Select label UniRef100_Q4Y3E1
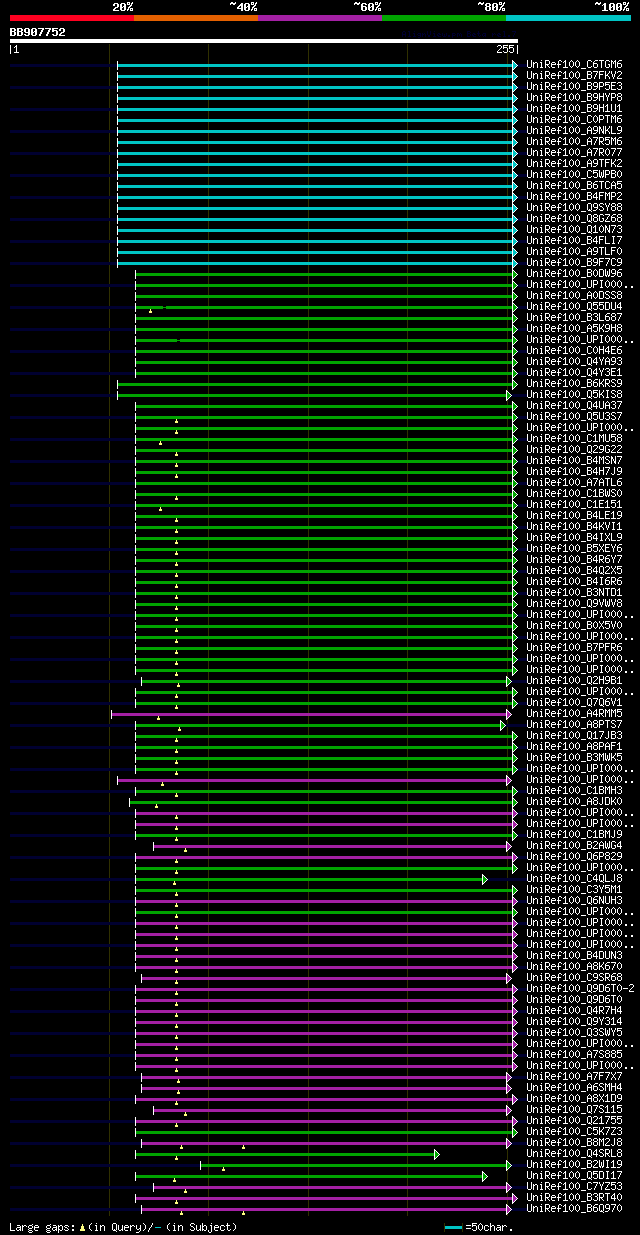The height and width of the screenshot is (1235, 640). pyautogui.click(x=574, y=372)
